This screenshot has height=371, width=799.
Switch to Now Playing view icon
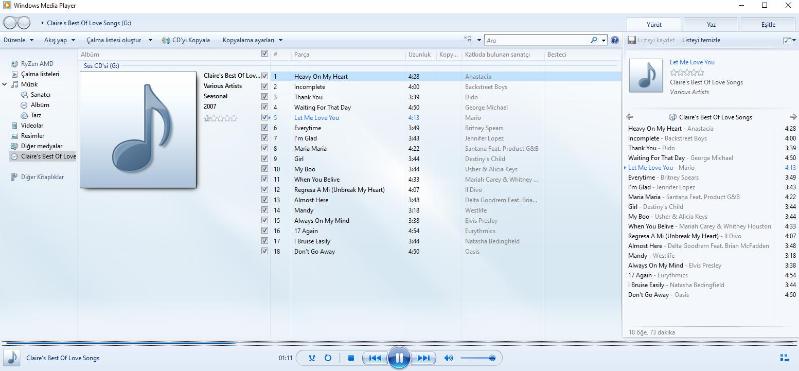pyautogui.click(x=783, y=358)
